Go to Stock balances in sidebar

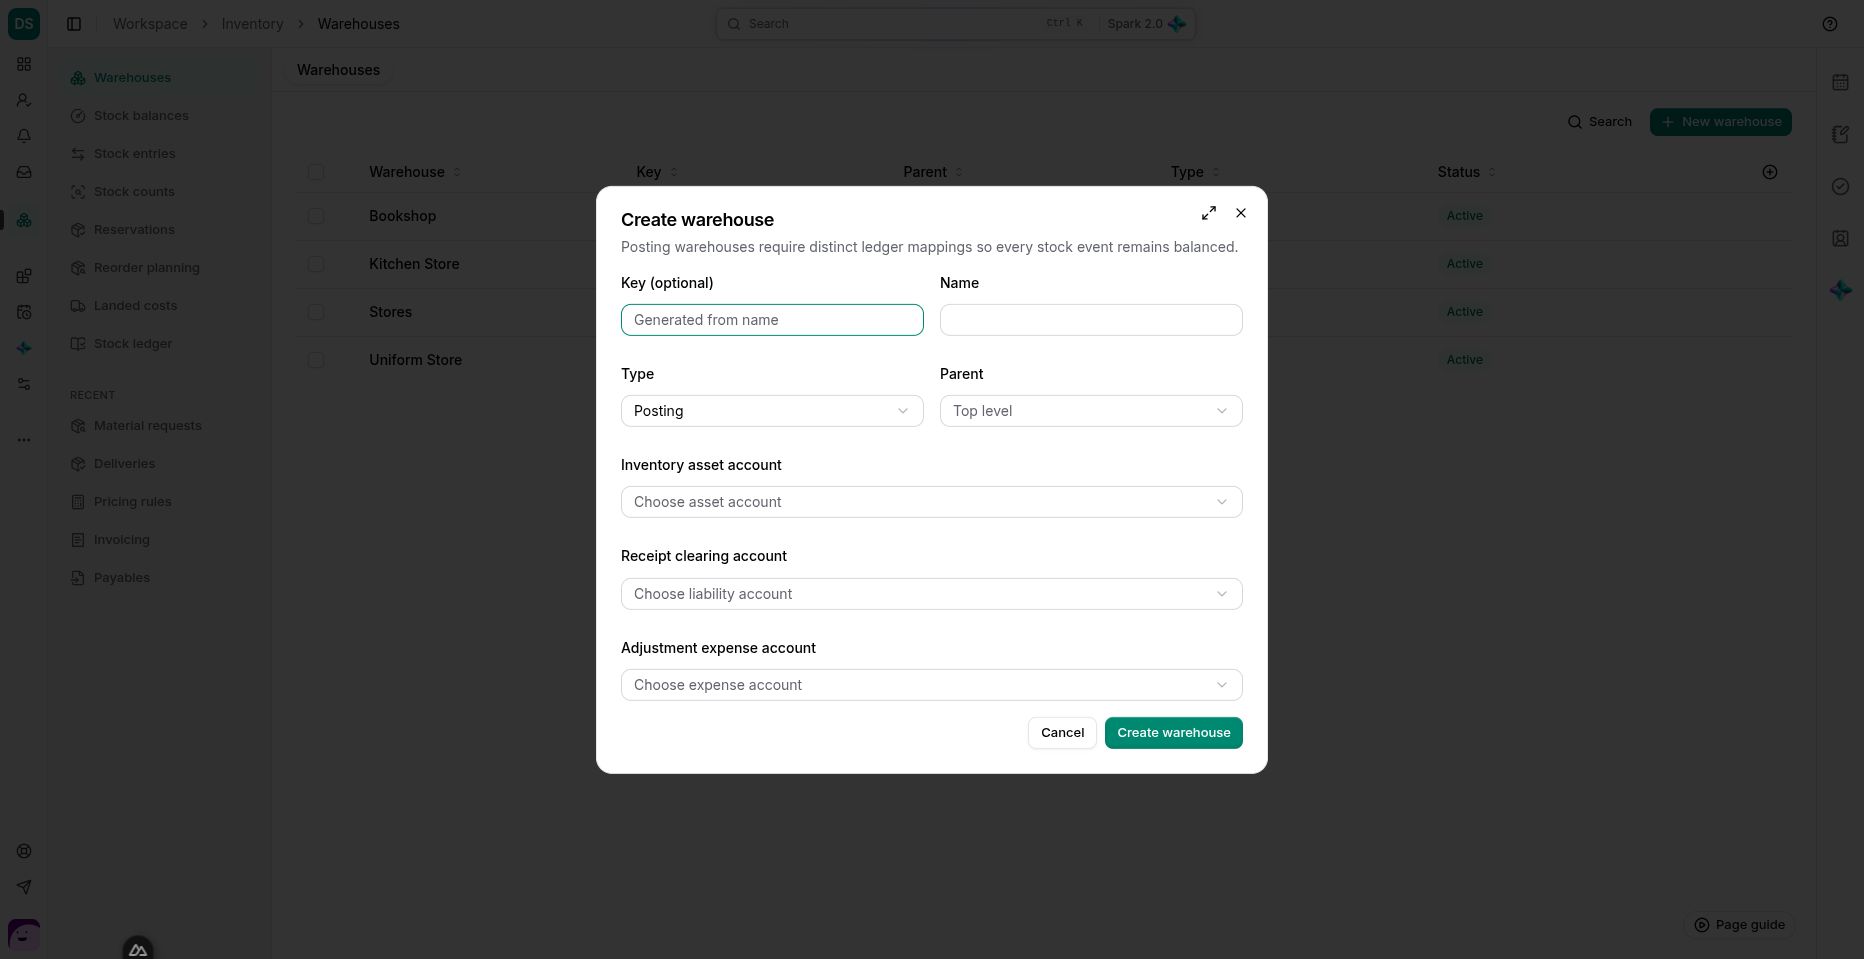141,116
